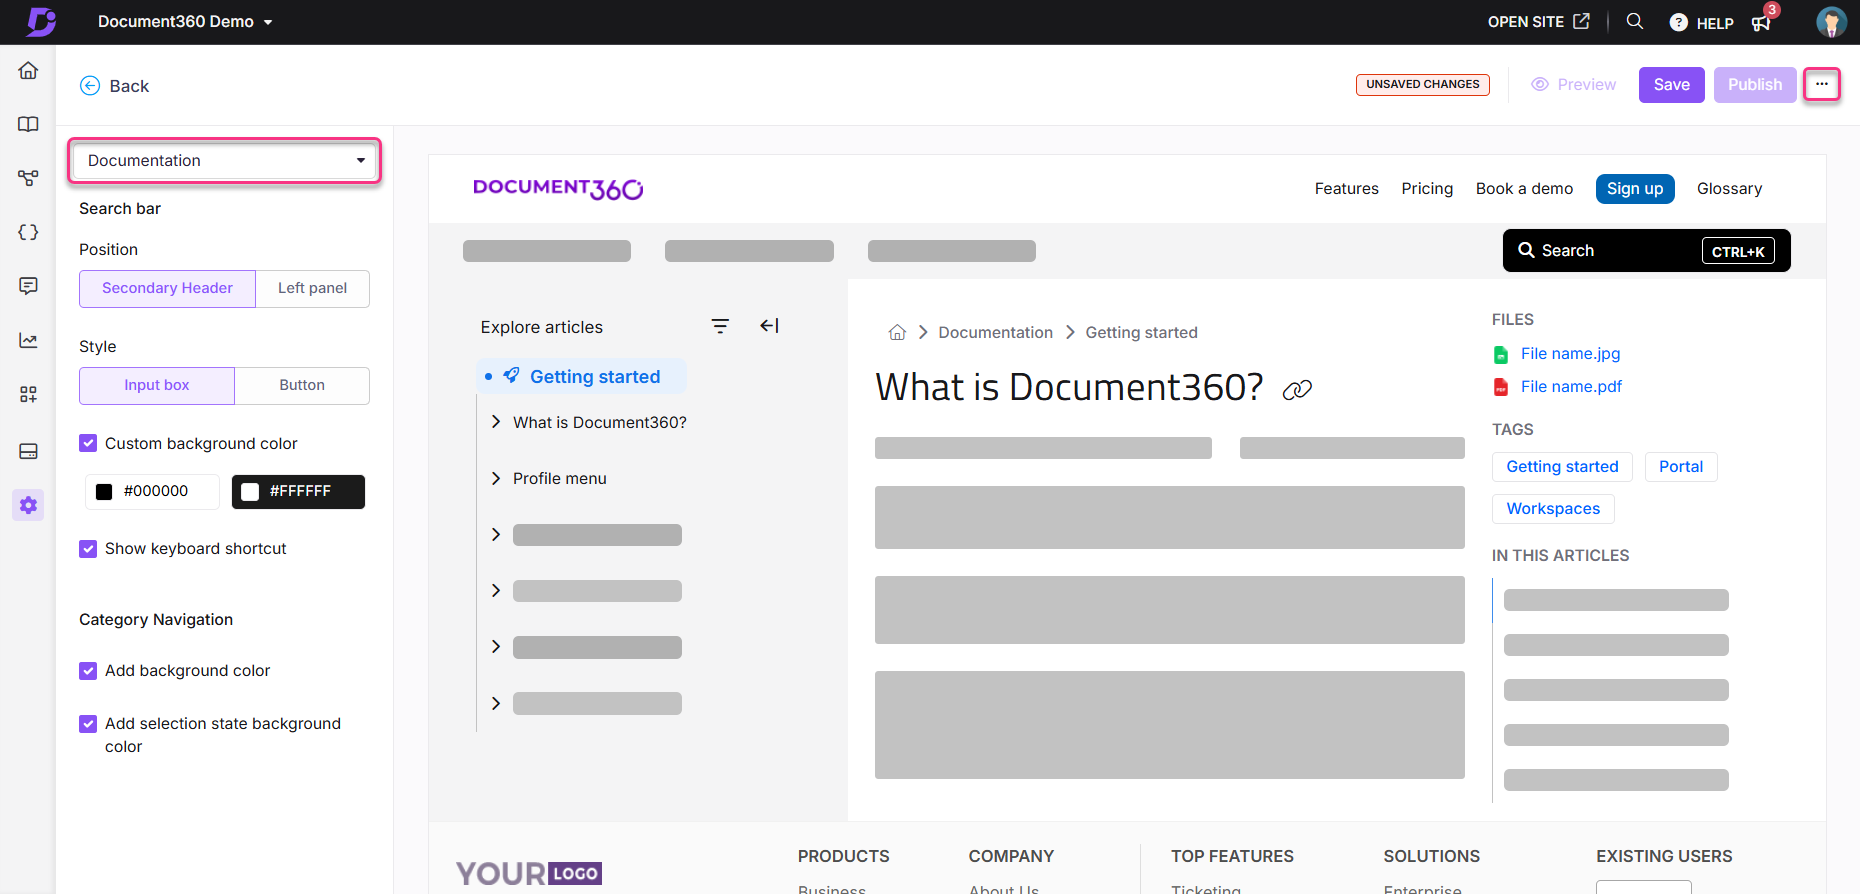
Task: Click the breadcrumb home icon
Action: tap(897, 332)
